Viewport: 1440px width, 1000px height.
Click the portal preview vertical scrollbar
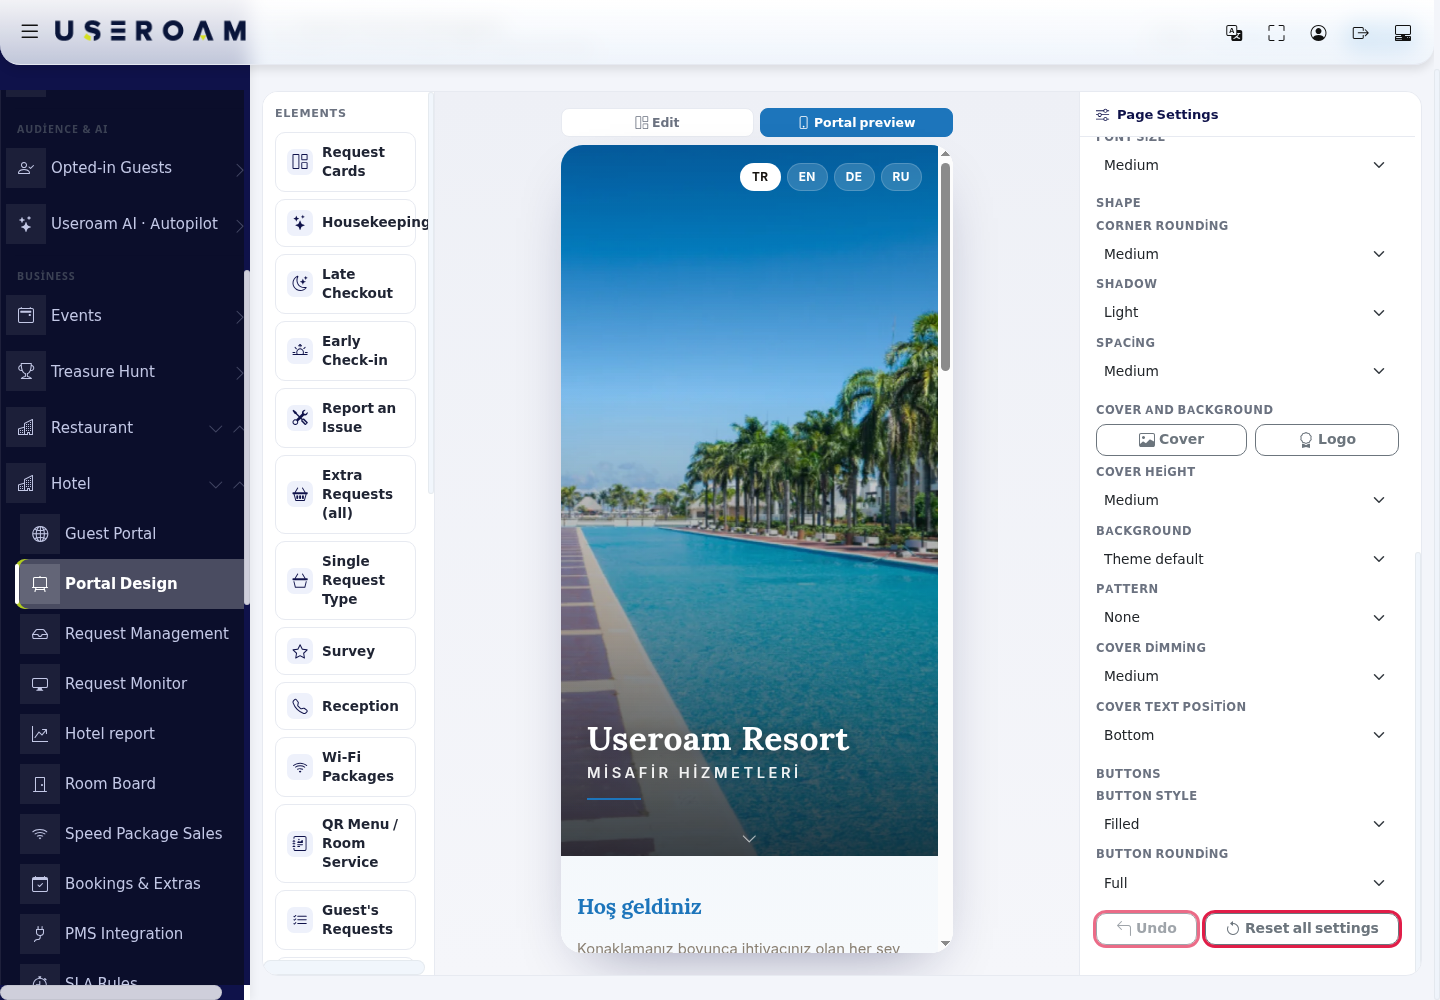coord(945,265)
